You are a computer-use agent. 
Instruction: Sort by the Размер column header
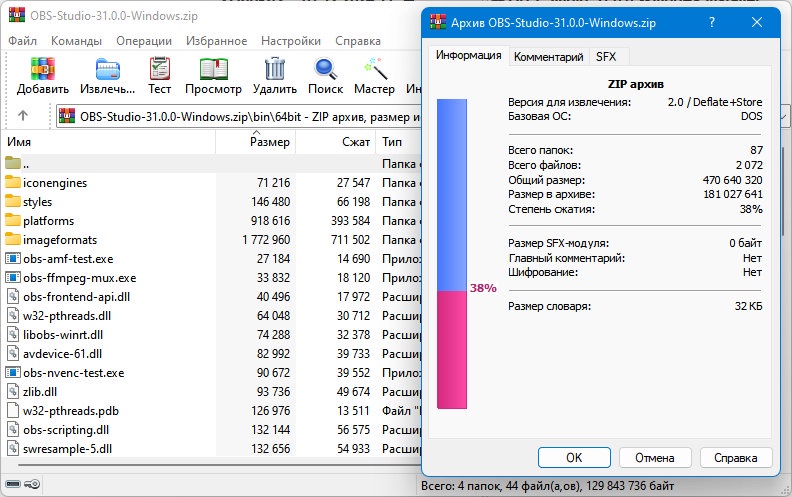click(256, 142)
